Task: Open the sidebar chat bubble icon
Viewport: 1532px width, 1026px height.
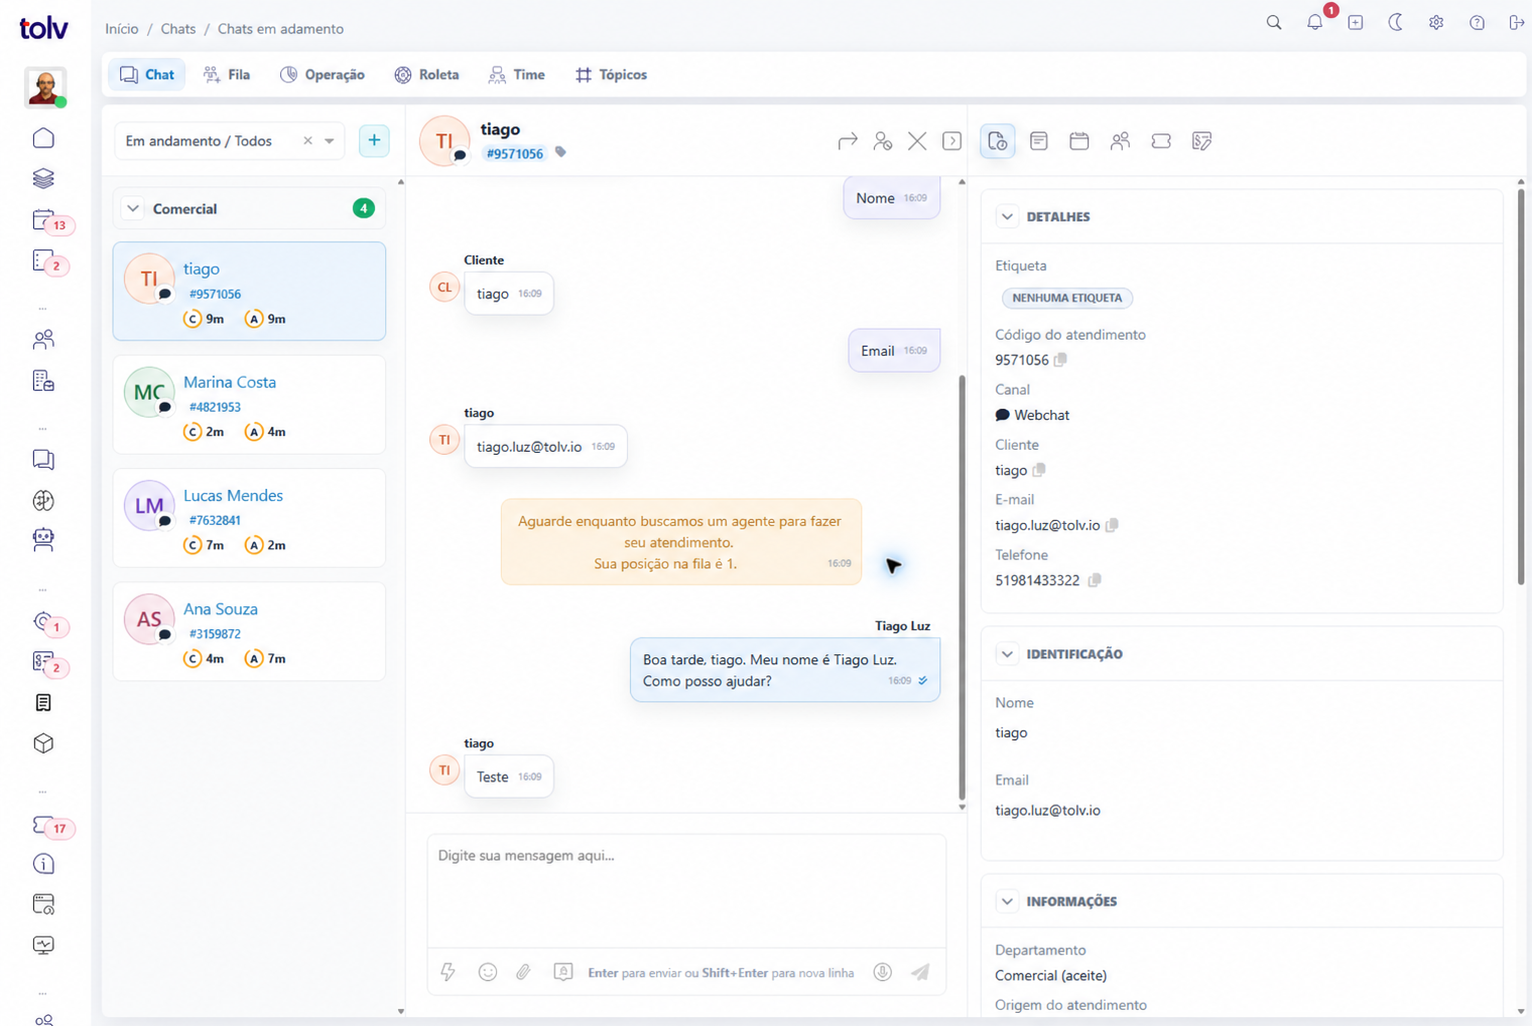Action: click(x=43, y=459)
